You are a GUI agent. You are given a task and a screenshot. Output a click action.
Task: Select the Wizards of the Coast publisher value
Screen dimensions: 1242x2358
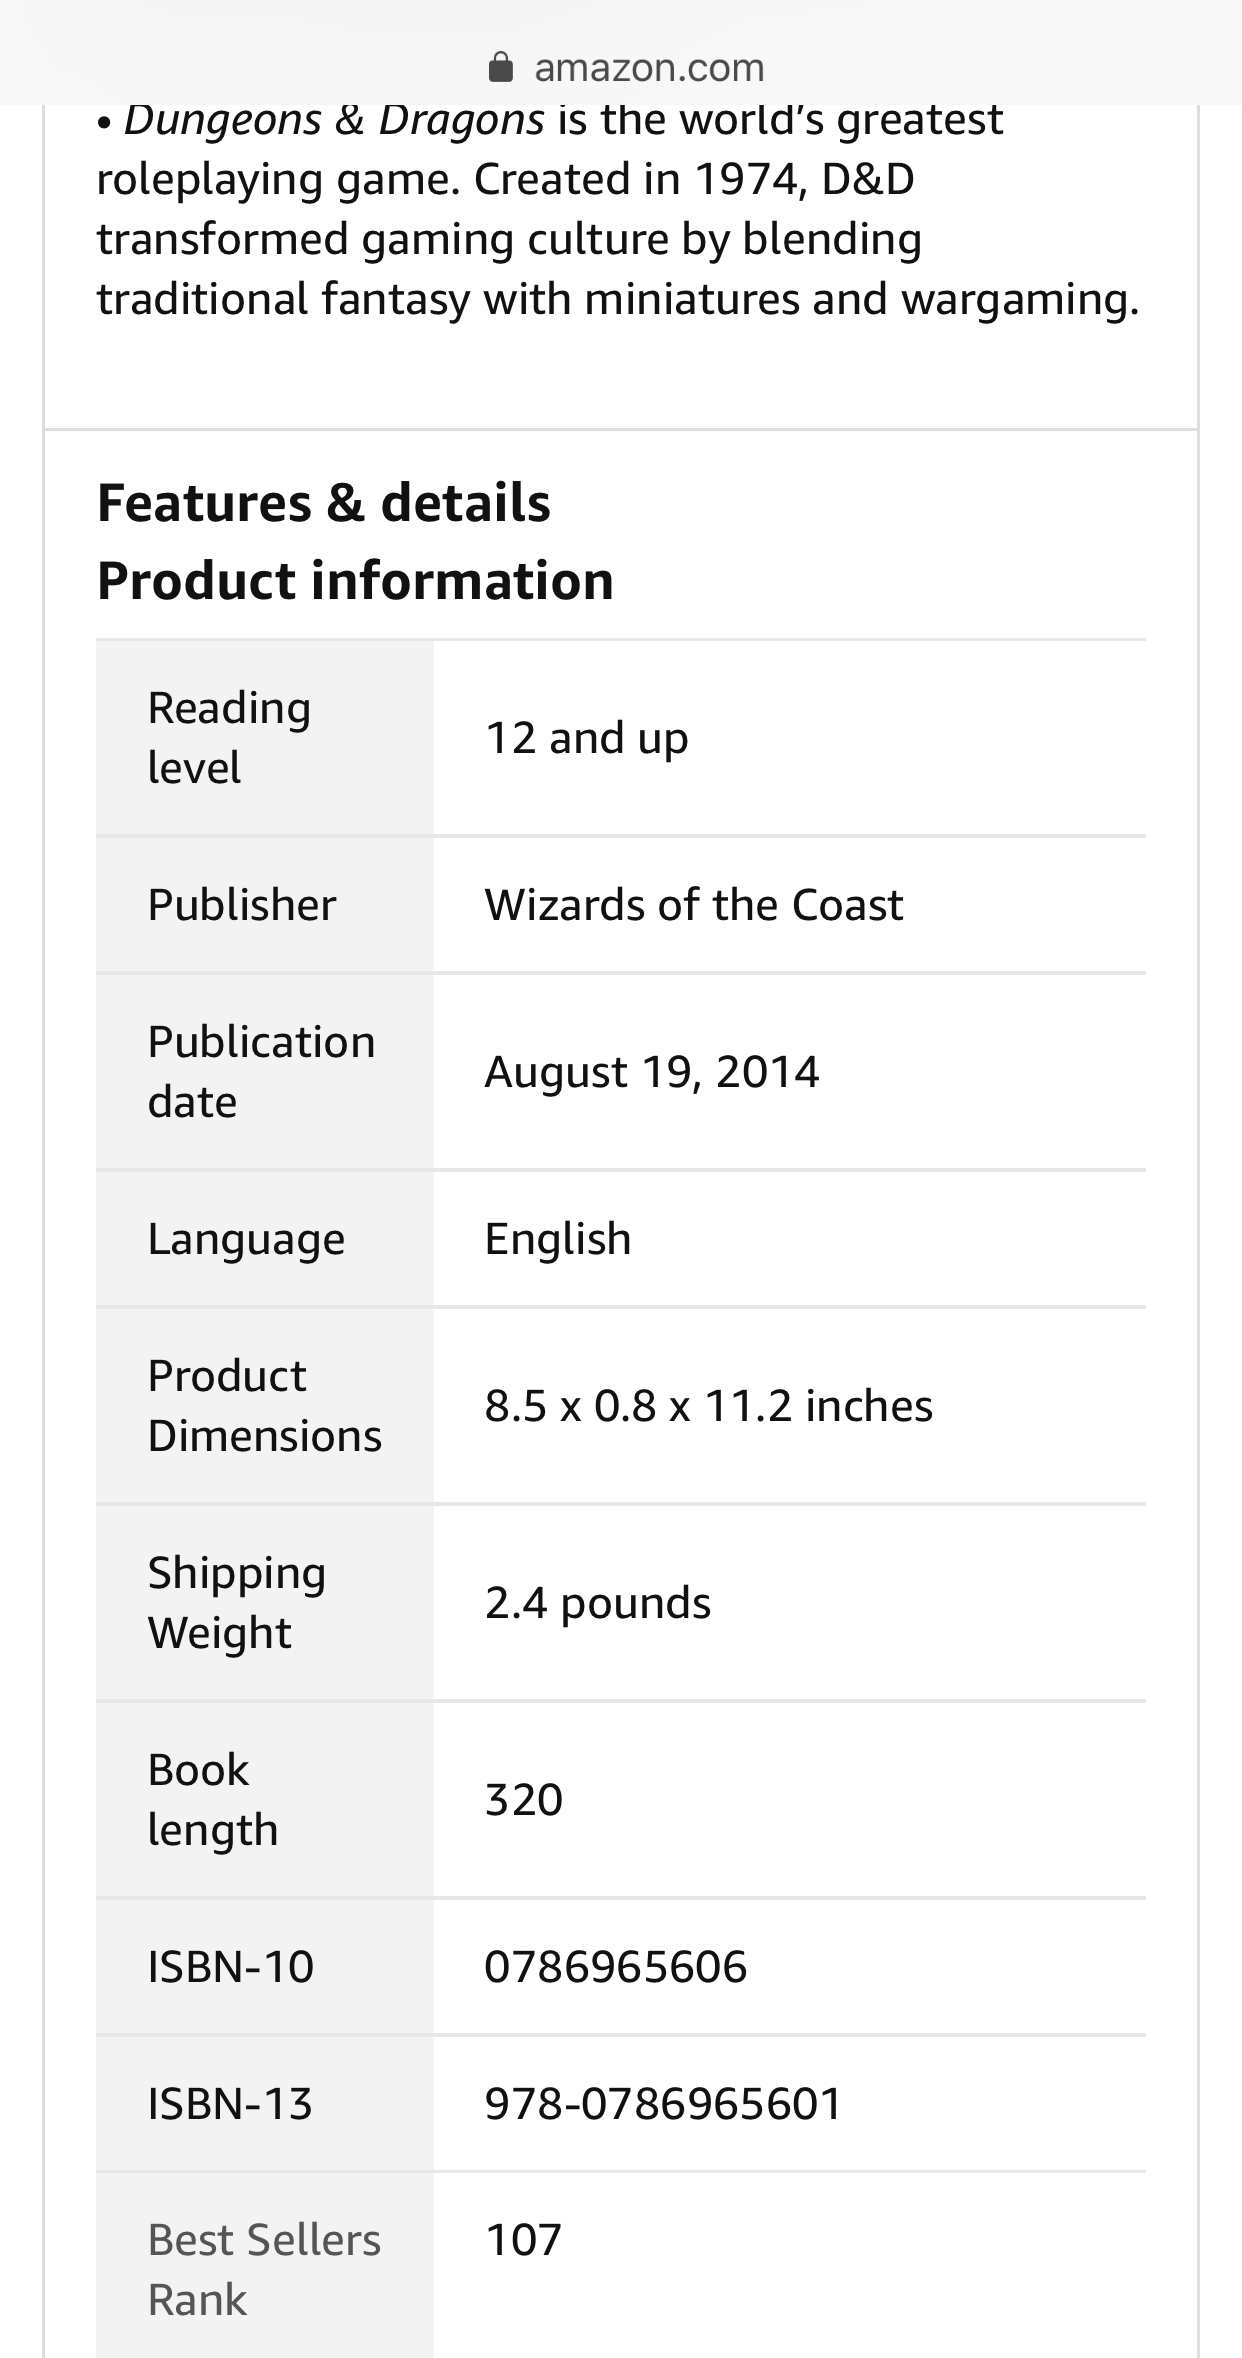pos(694,905)
